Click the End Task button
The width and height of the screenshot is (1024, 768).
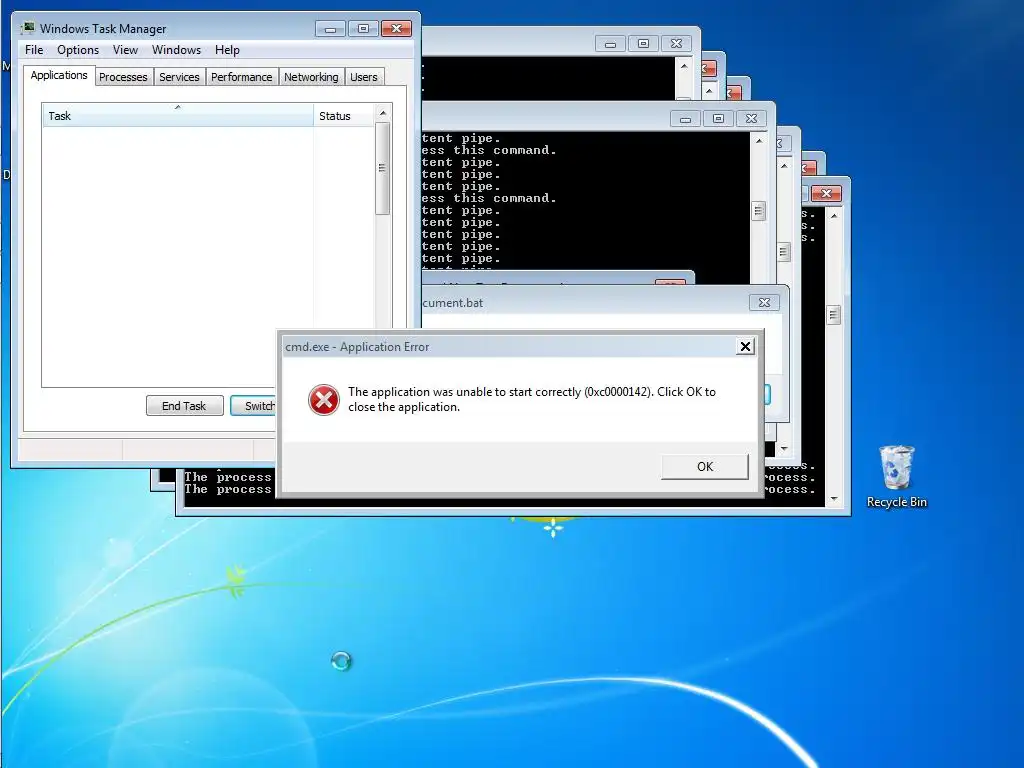pyautogui.click(x=184, y=406)
